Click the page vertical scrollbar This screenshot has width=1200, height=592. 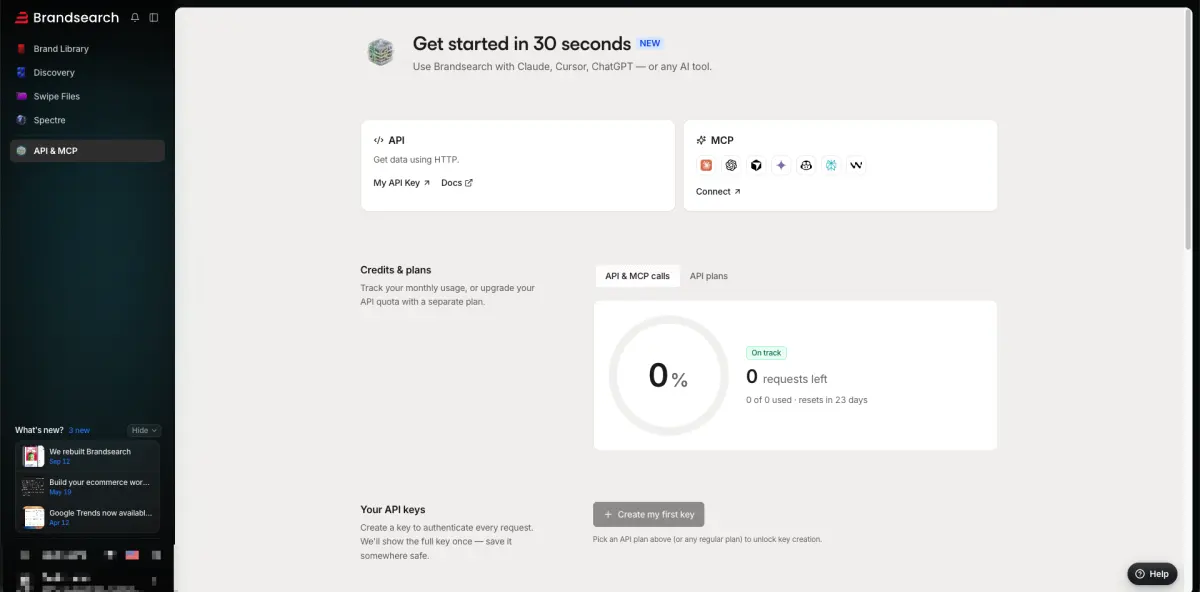click(1188, 130)
